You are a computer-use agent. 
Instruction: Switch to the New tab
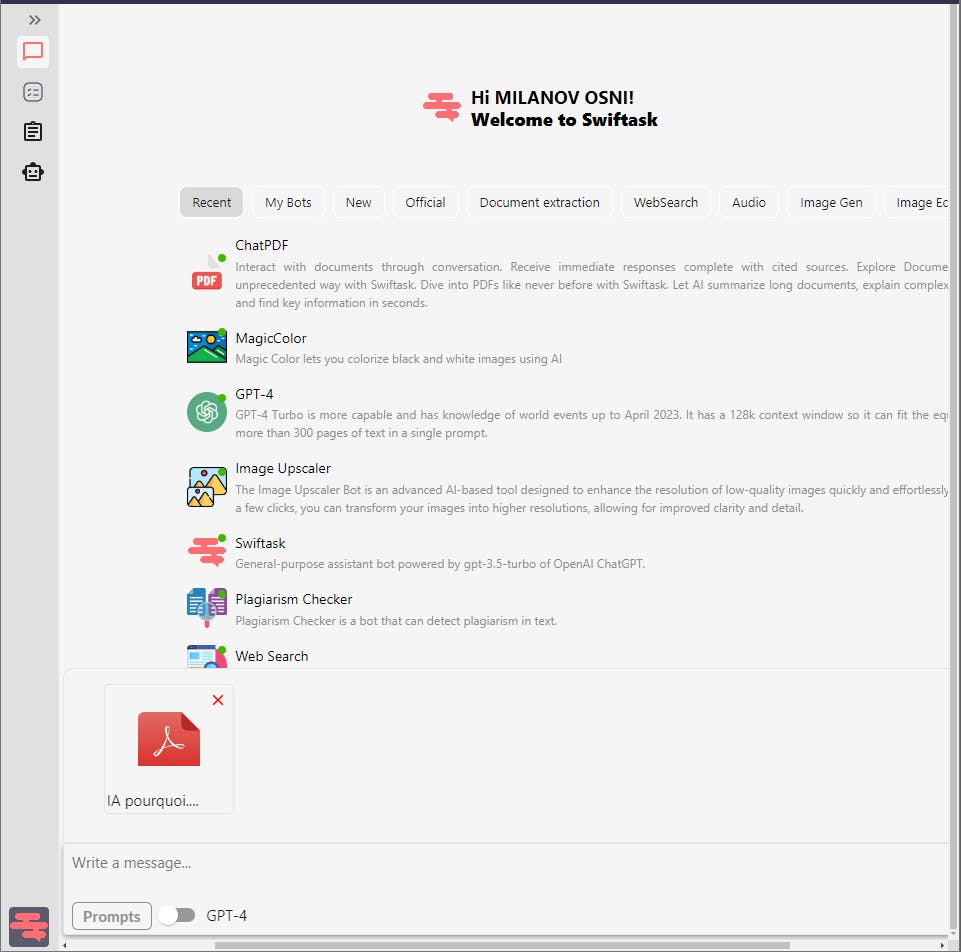point(358,202)
